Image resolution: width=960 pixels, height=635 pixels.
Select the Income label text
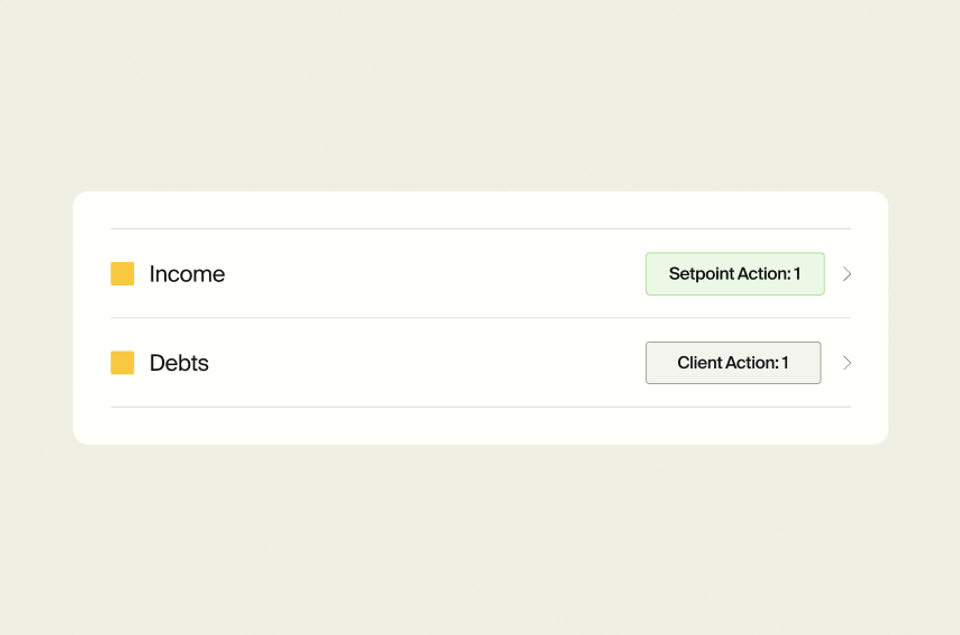tap(187, 274)
